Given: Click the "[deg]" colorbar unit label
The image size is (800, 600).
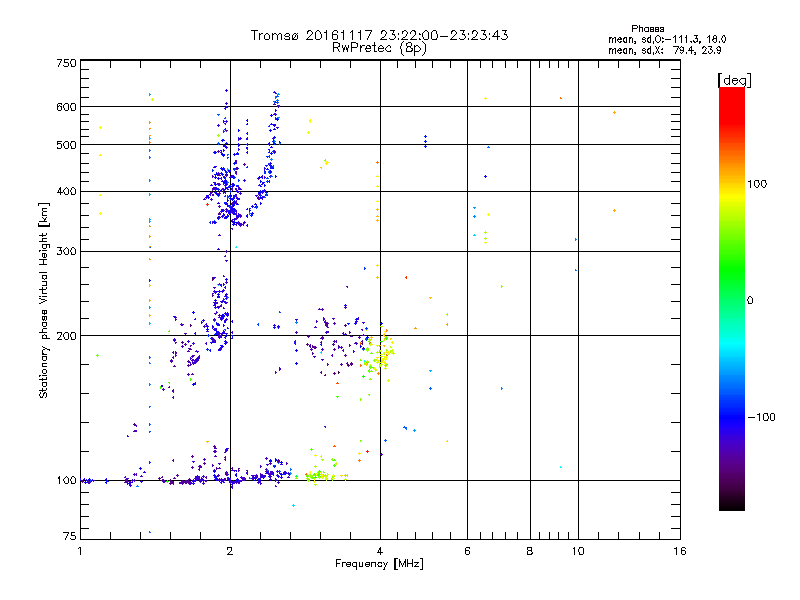Looking at the screenshot, I should [x=734, y=80].
